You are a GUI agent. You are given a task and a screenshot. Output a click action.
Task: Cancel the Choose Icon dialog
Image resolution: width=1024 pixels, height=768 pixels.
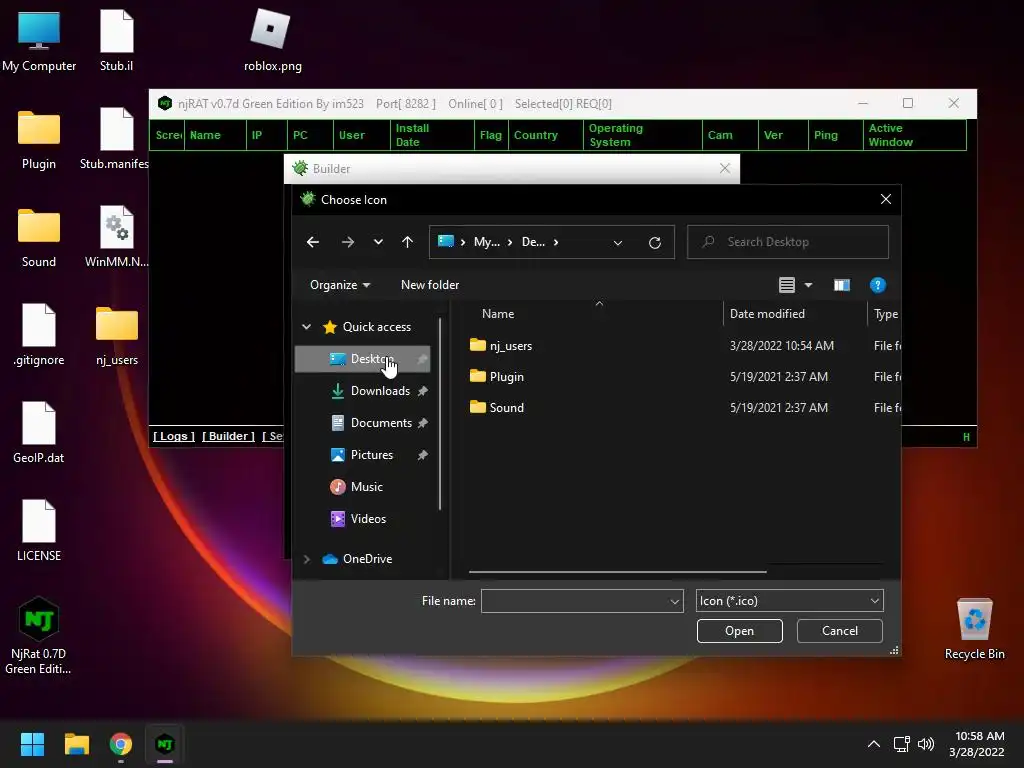(x=840, y=631)
